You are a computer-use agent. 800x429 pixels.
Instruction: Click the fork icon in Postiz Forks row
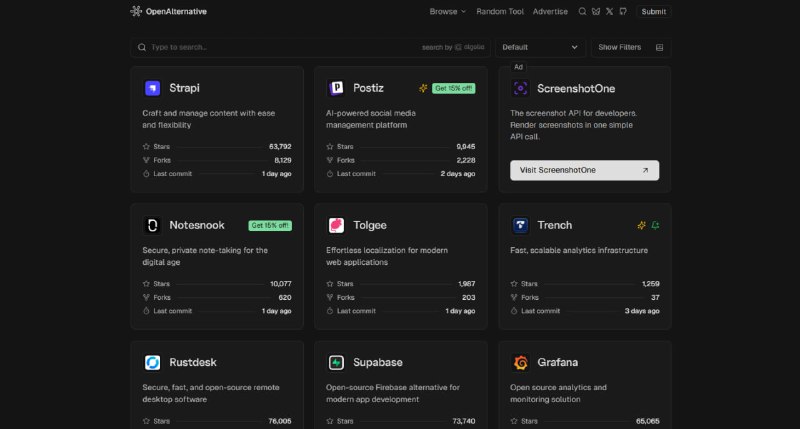click(330, 160)
